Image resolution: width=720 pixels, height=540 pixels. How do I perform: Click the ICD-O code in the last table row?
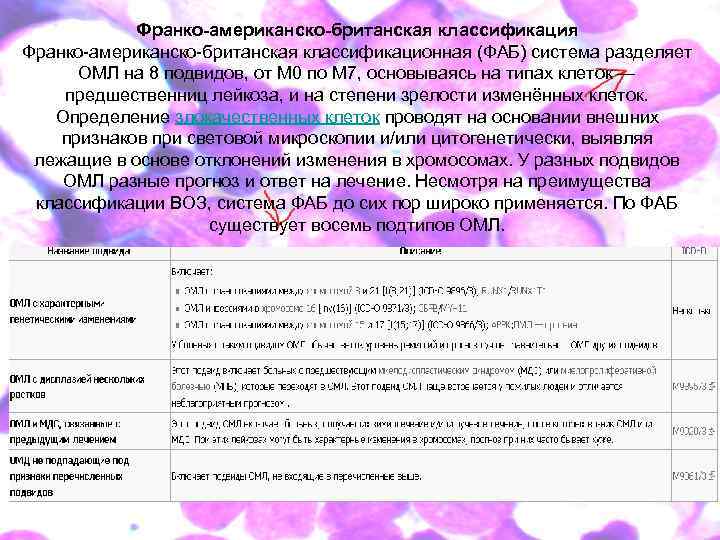tap(694, 476)
